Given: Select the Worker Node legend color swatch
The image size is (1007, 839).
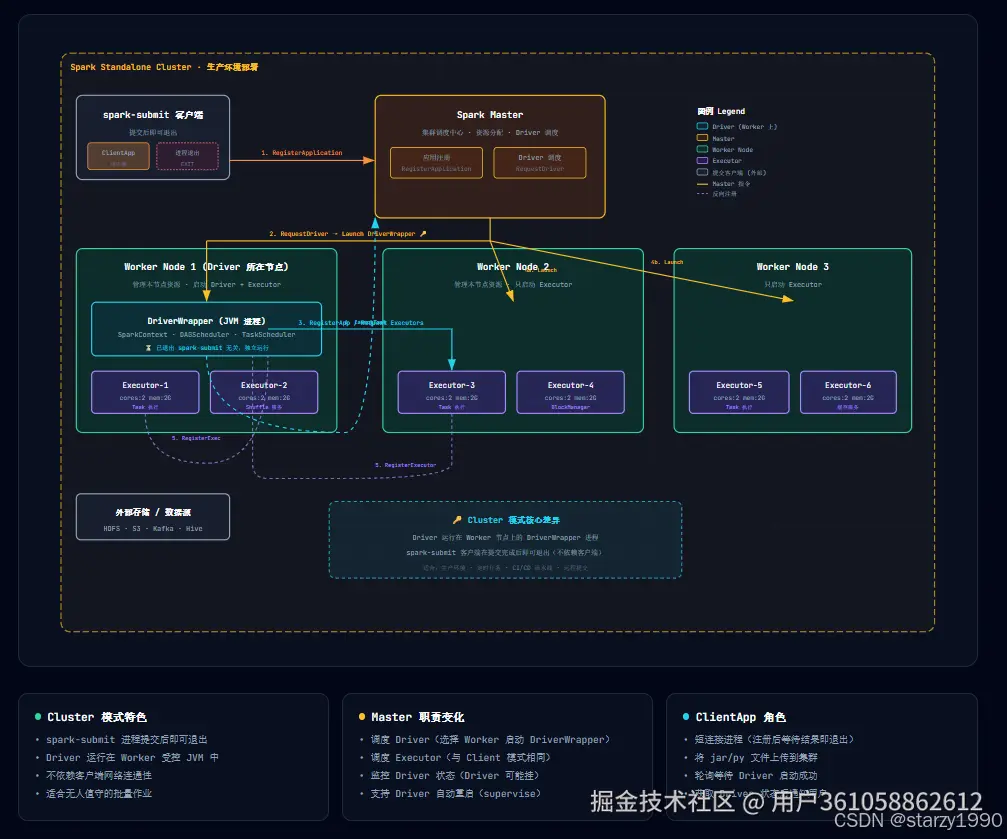Looking at the screenshot, I should 703,149.
